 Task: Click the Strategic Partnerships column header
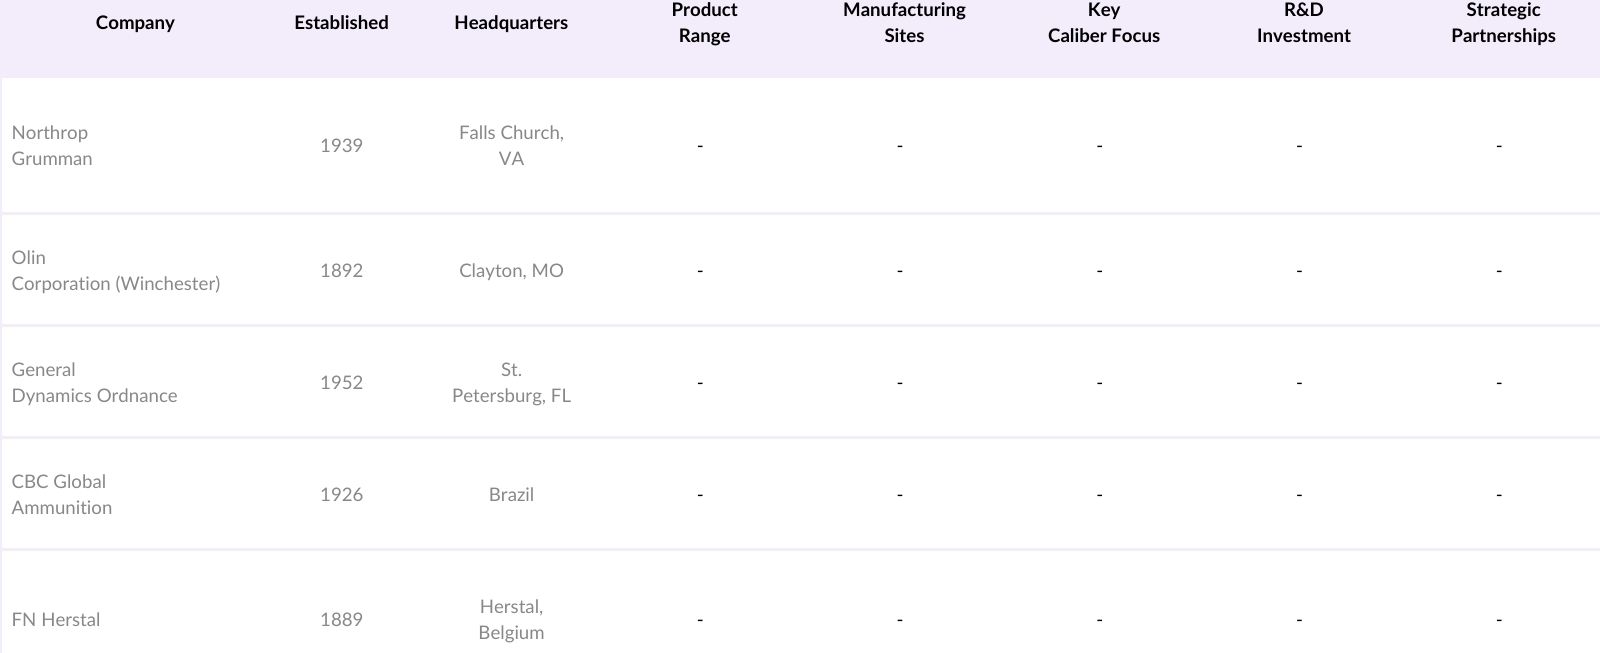1503,23
